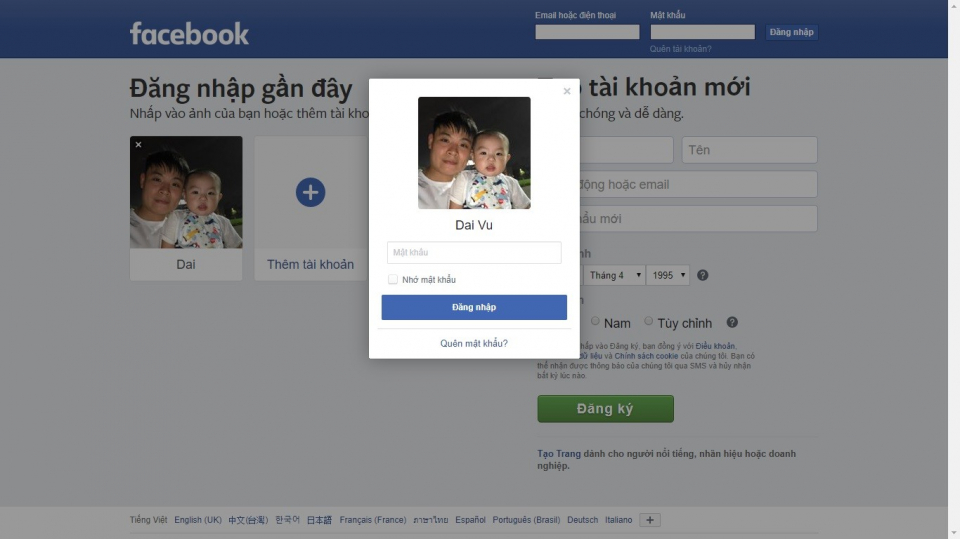
Task: Click the Quên tài khoản? link in header
Action: click(x=681, y=49)
